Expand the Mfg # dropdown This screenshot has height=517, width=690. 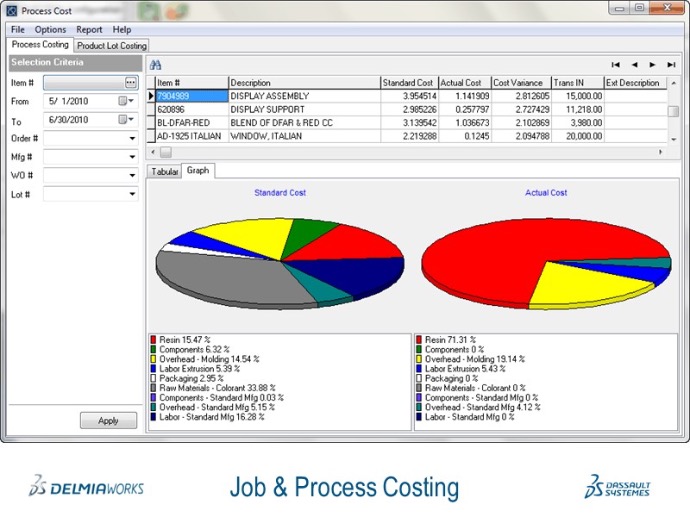pyautogui.click(x=131, y=157)
